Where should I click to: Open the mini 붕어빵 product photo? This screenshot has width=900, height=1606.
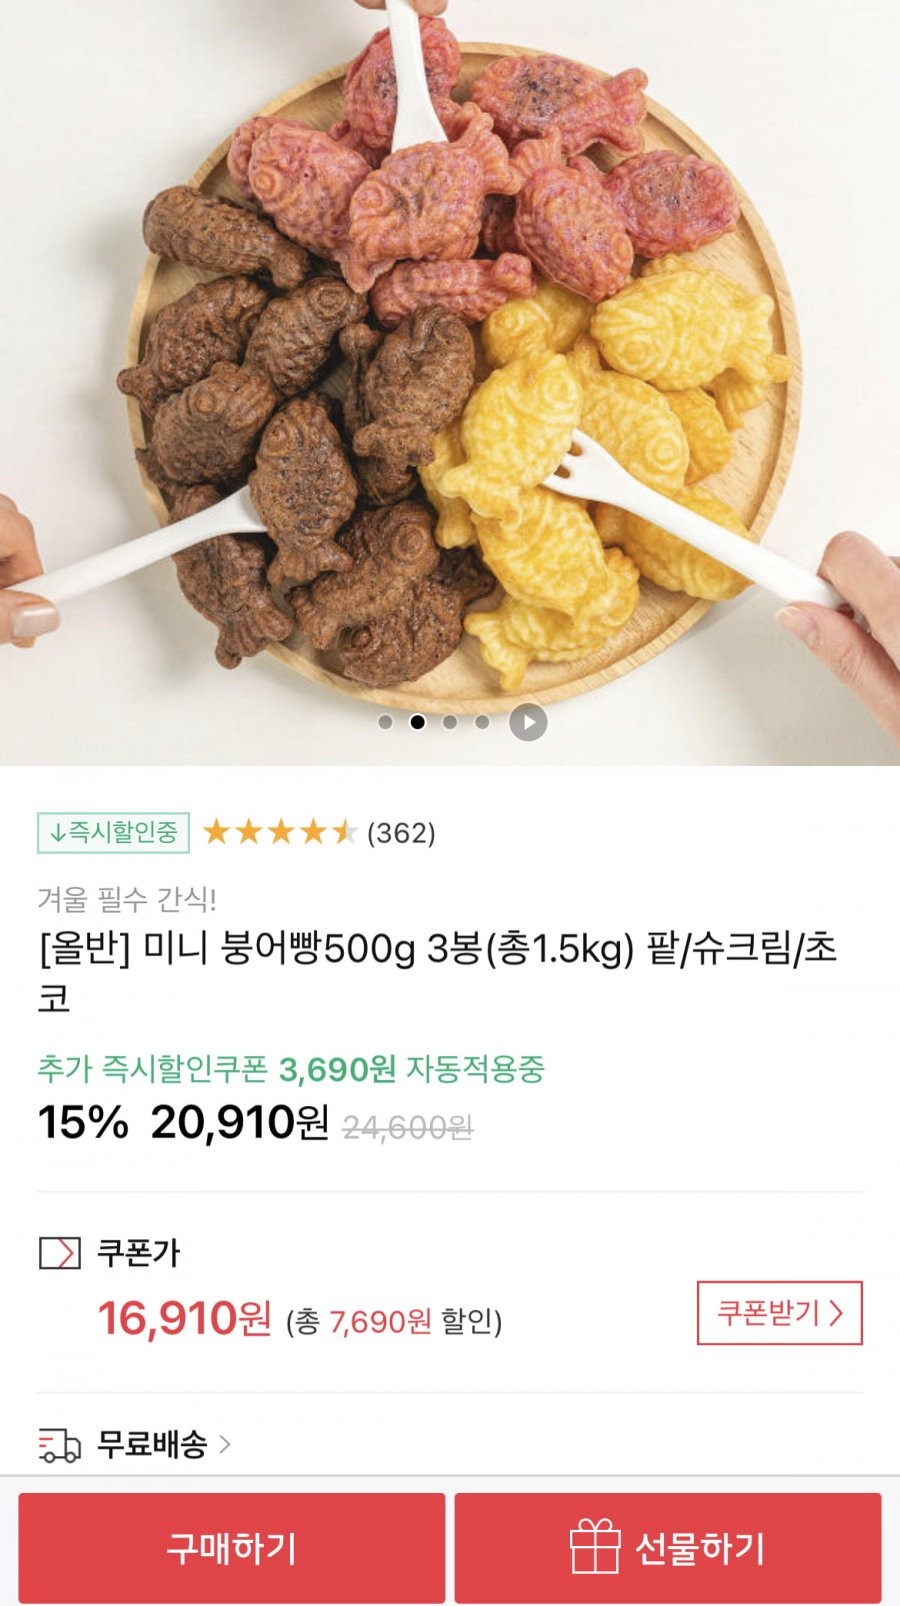450,370
